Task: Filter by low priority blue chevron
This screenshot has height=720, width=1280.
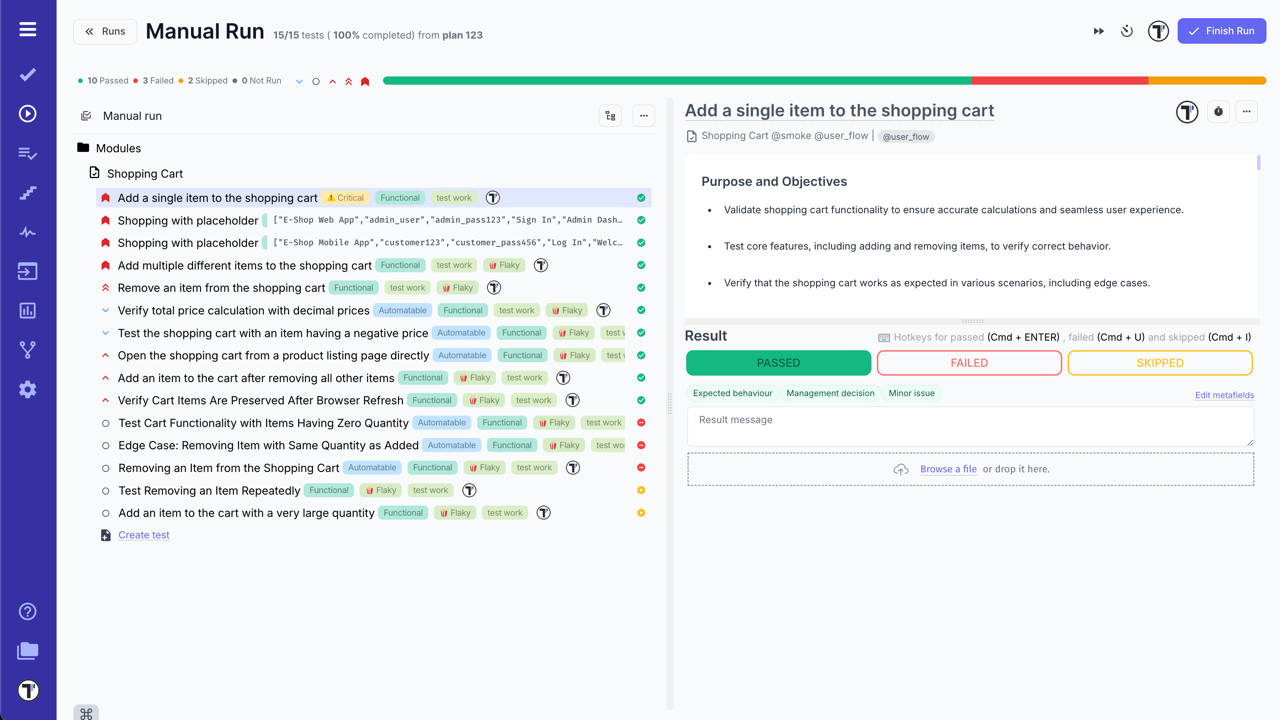Action: tap(299, 81)
